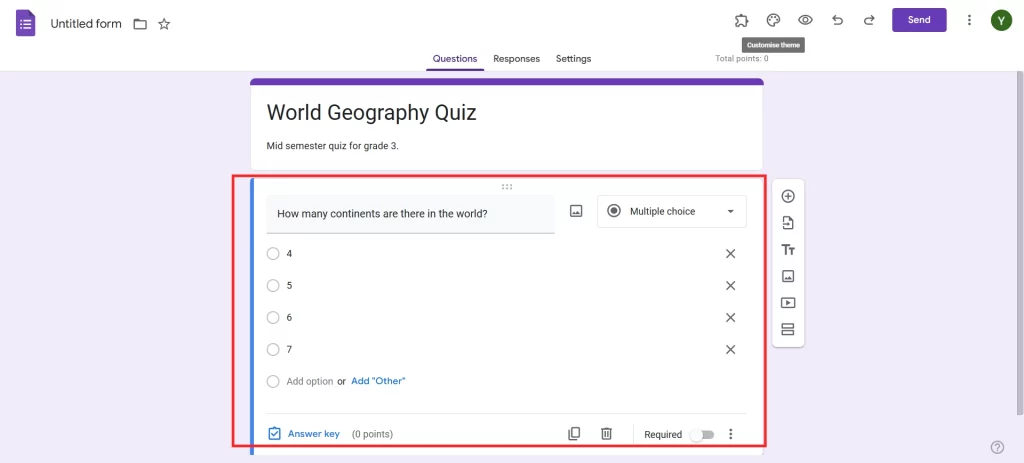1024x463 pixels.
Task: Select the radio button for option 4
Action: click(x=273, y=254)
